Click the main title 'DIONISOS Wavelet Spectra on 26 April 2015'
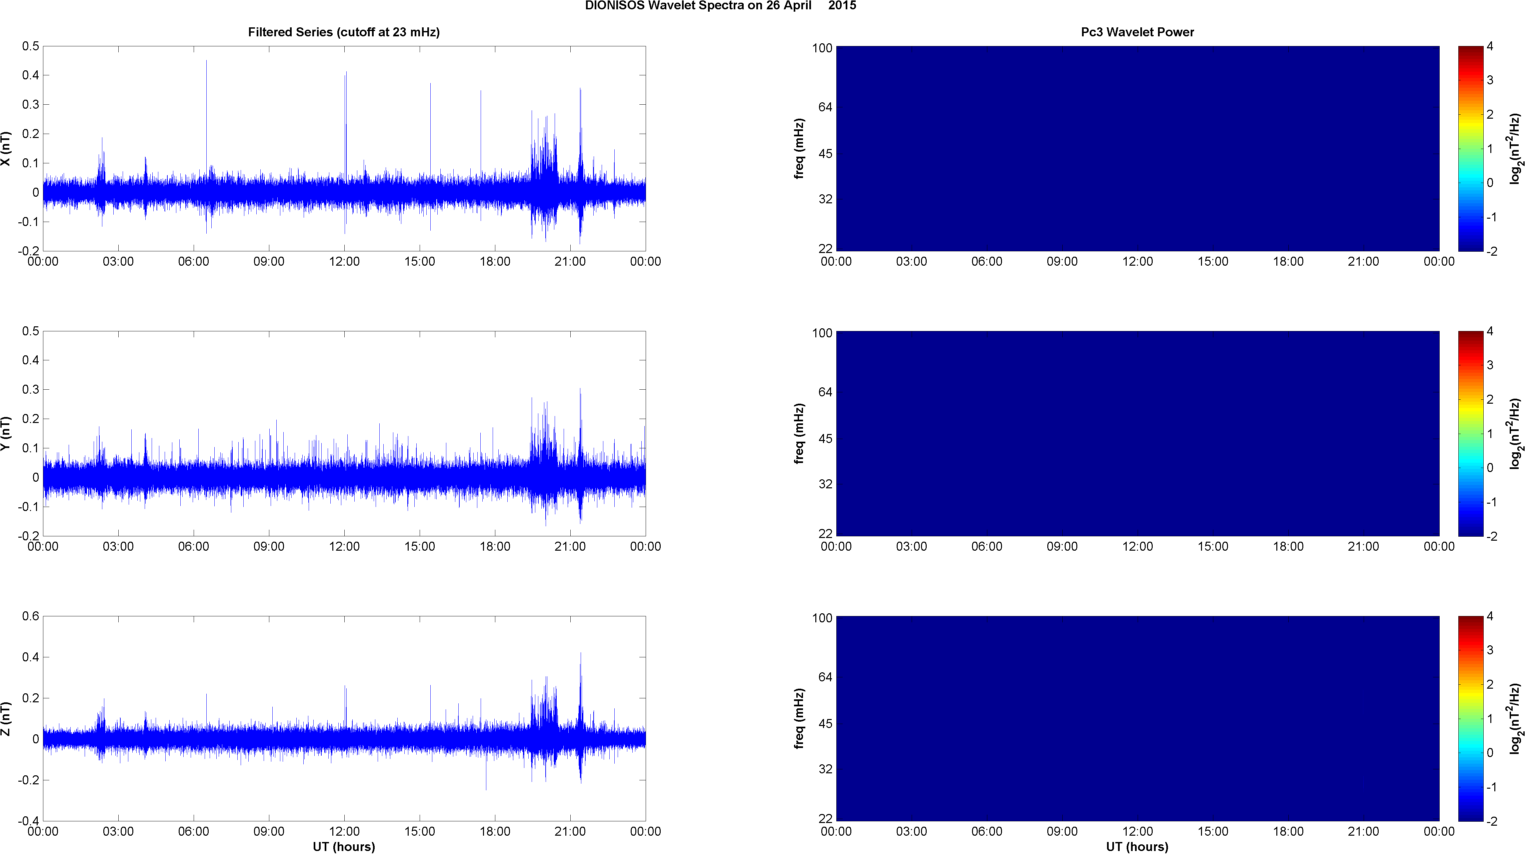The height and width of the screenshot is (854, 1525). click(x=720, y=6)
